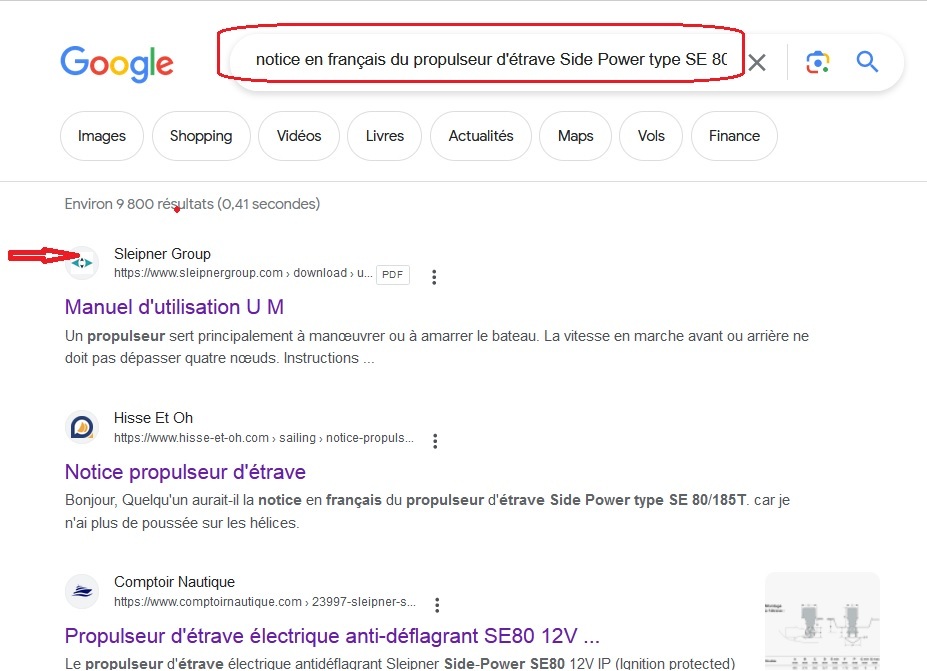Click the comptoirnautique.com URL breadcrumb
This screenshot has width=927, height=671.
point(265,602)
